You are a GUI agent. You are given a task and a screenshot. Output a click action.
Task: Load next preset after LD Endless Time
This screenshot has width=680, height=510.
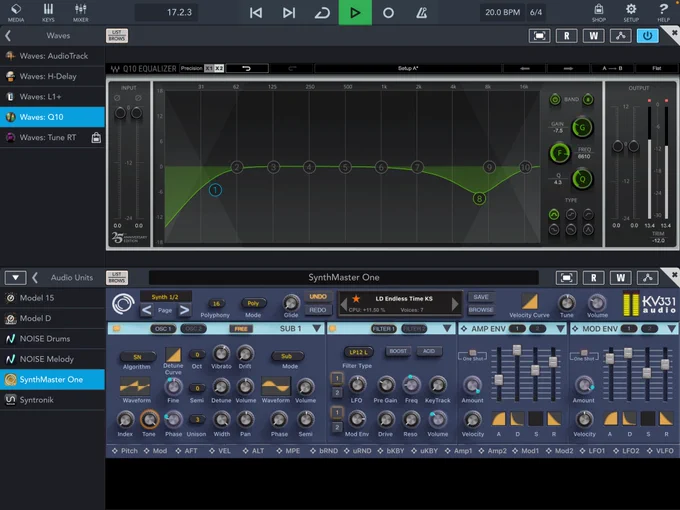[454, 304]
